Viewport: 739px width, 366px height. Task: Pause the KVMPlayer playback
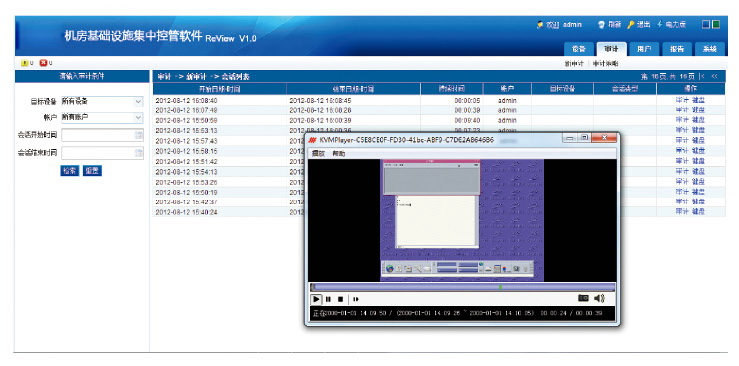click(x=328, y=299)
